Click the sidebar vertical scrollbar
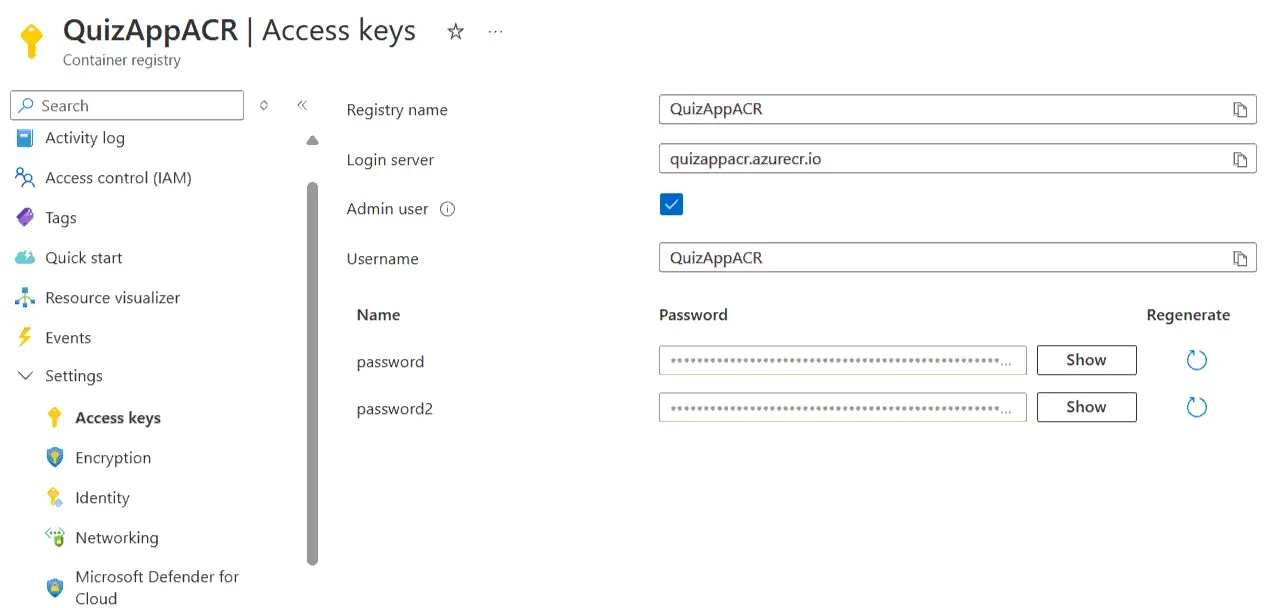The image size is (1267, 608). [x=312, y=372]
